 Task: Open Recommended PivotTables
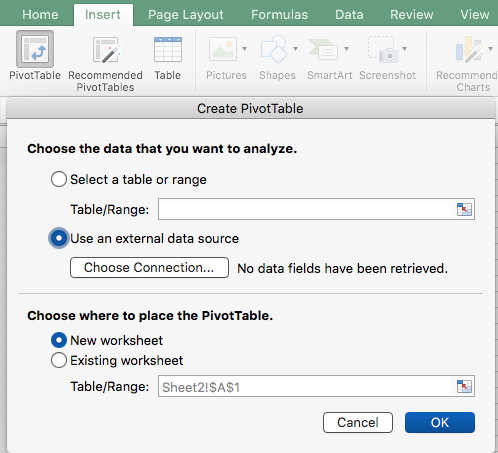[106, 50]
